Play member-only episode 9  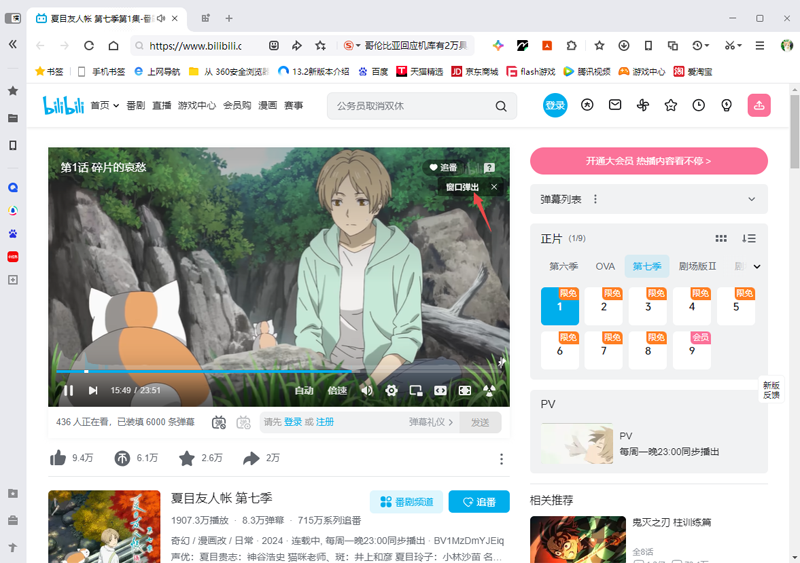pyautogui.click(x=692, y=350)
